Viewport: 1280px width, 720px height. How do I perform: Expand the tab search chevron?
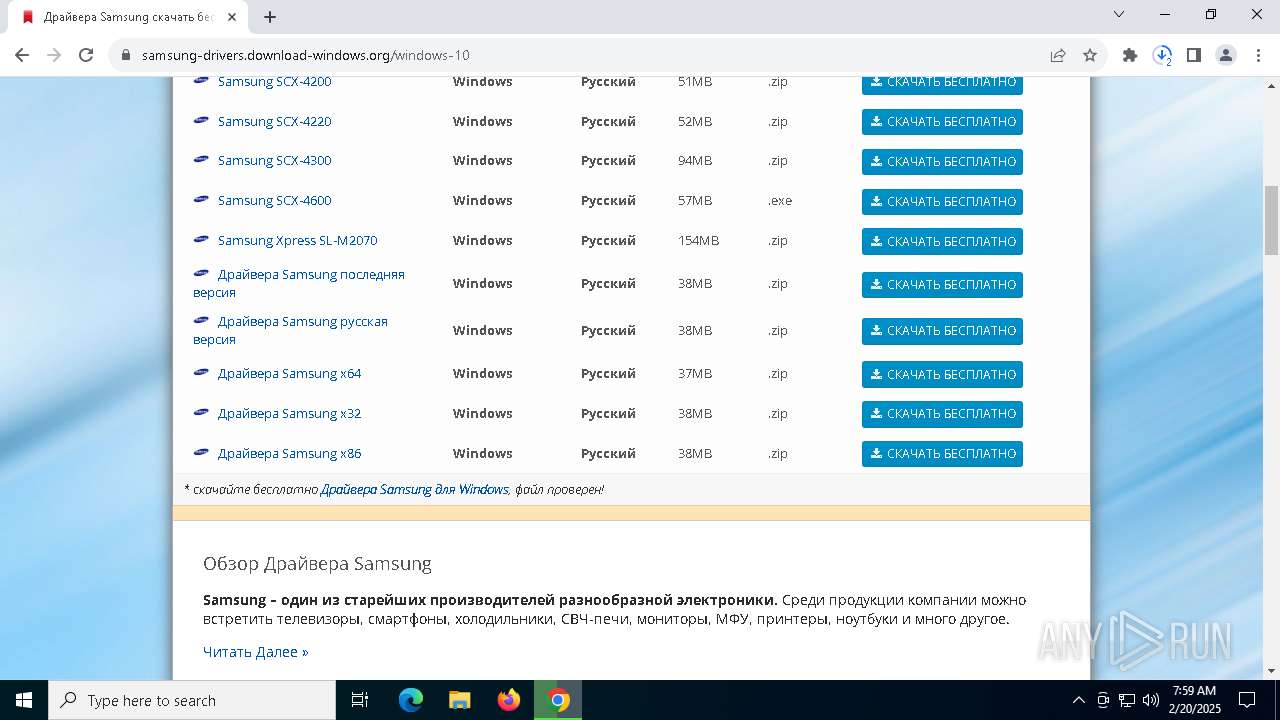(x=1119, y=15)
